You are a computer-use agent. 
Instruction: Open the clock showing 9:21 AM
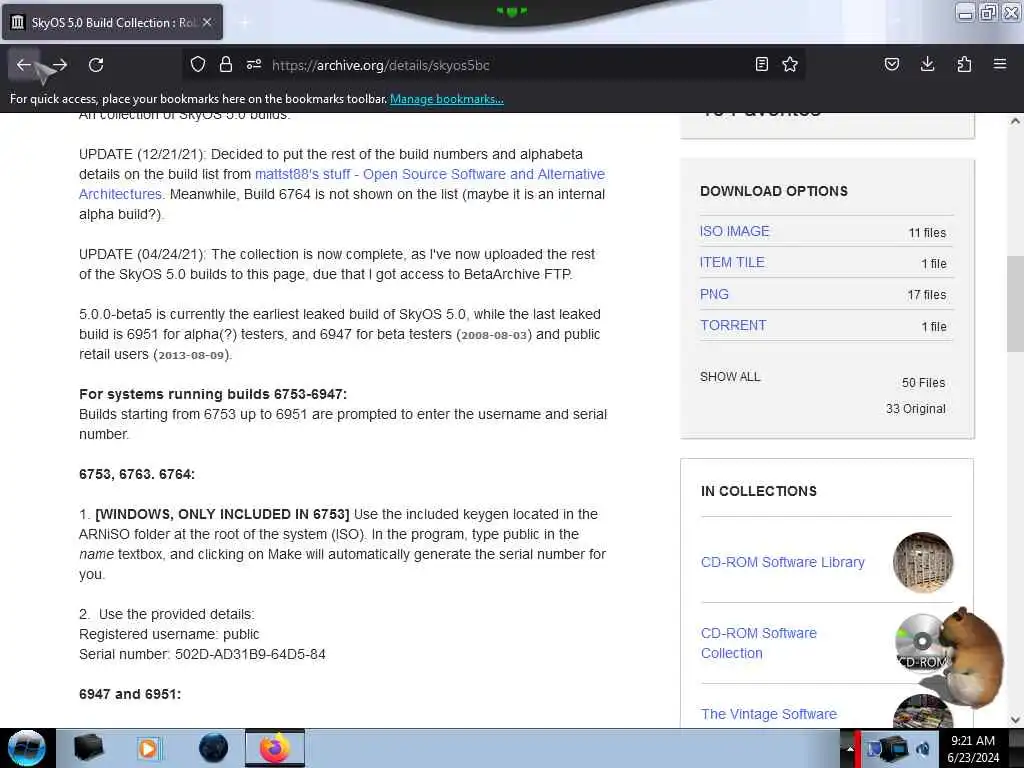[x=973, y=749]
